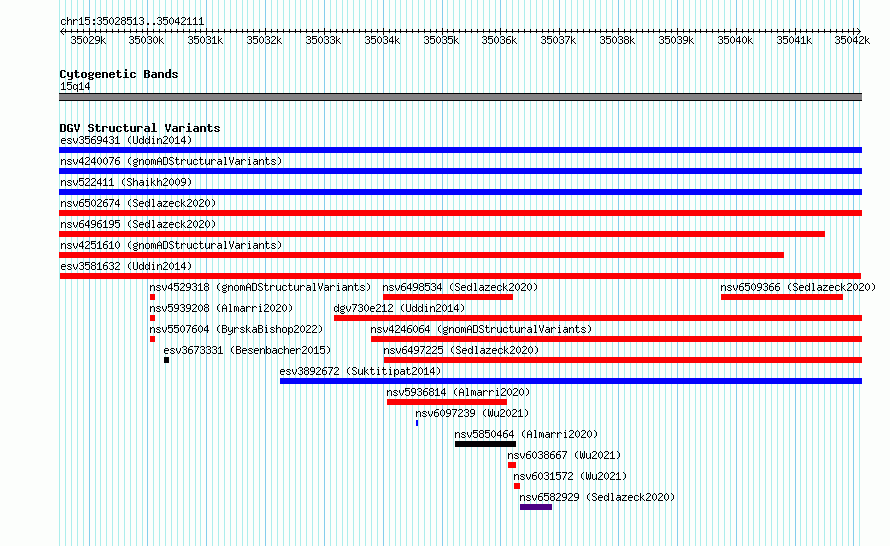Click the 35032k ruler tick label
Viewport: 890px width, 546px height.
click(x=264, y=40)
